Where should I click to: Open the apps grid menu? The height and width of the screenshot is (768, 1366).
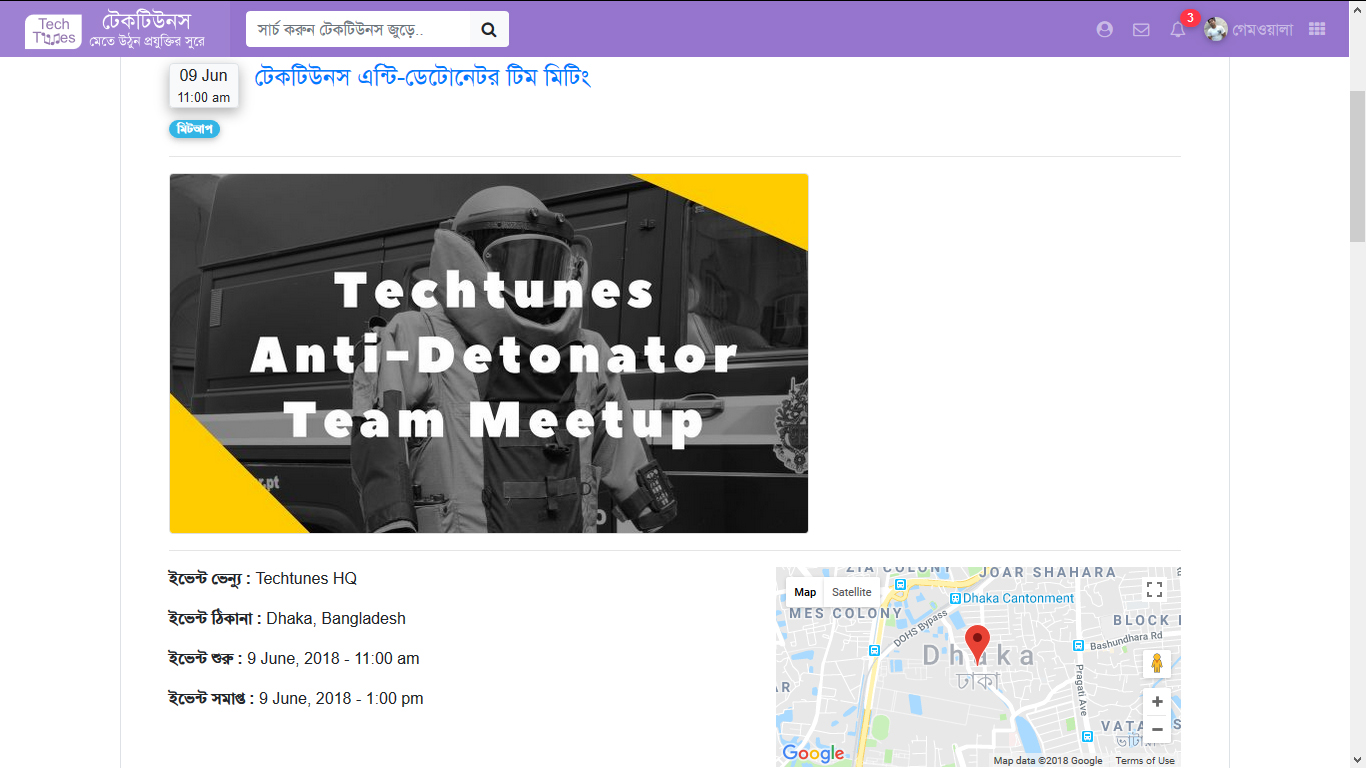coord(1317,30)
